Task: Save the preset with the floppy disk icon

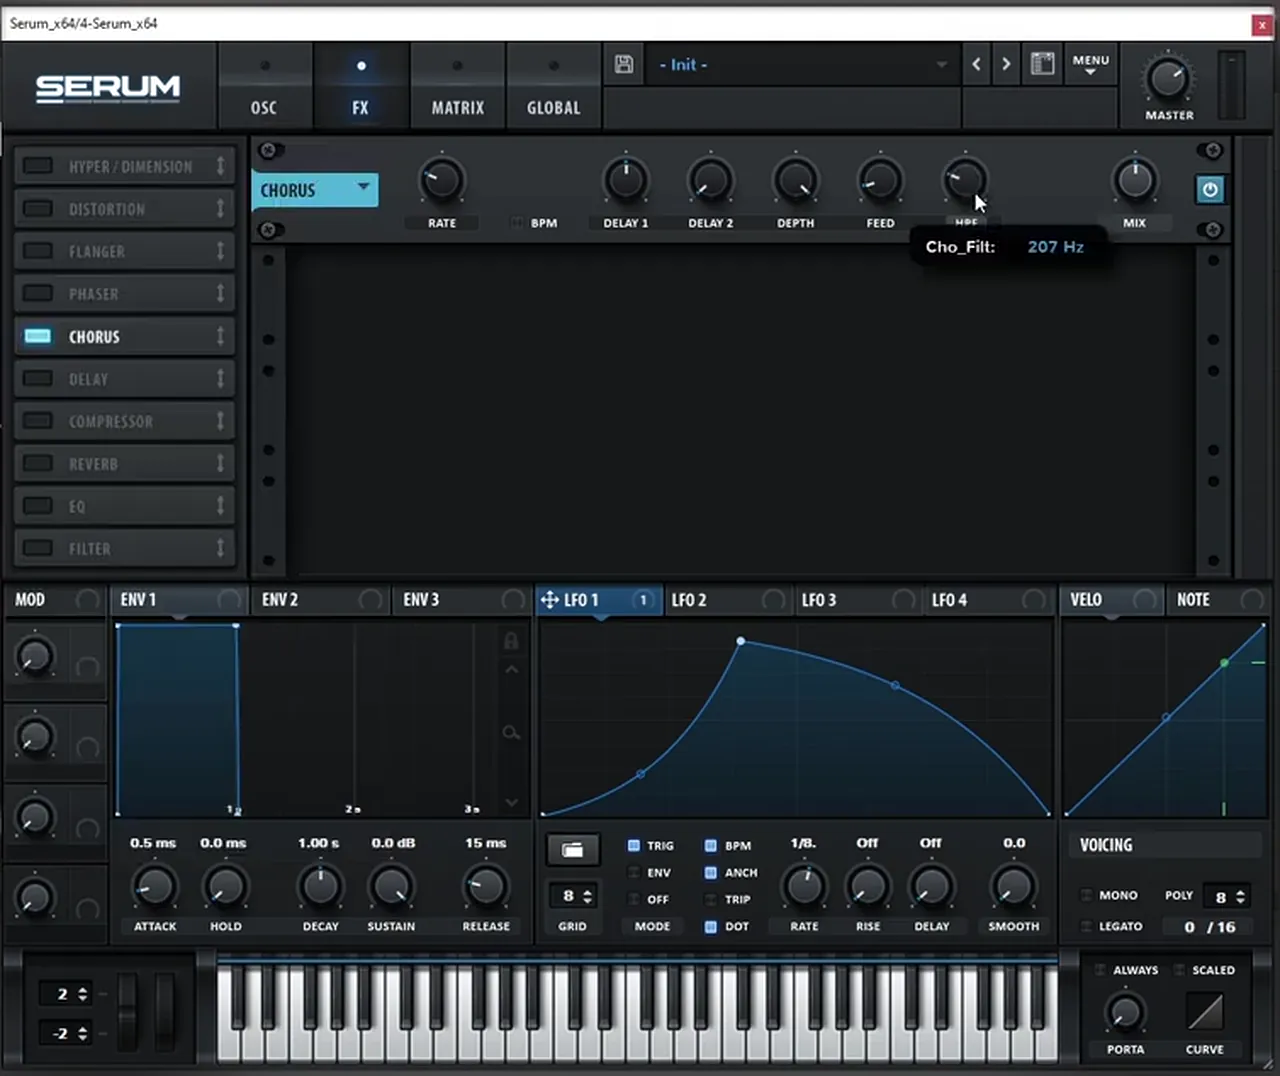Action: click(x=624, y=65)
